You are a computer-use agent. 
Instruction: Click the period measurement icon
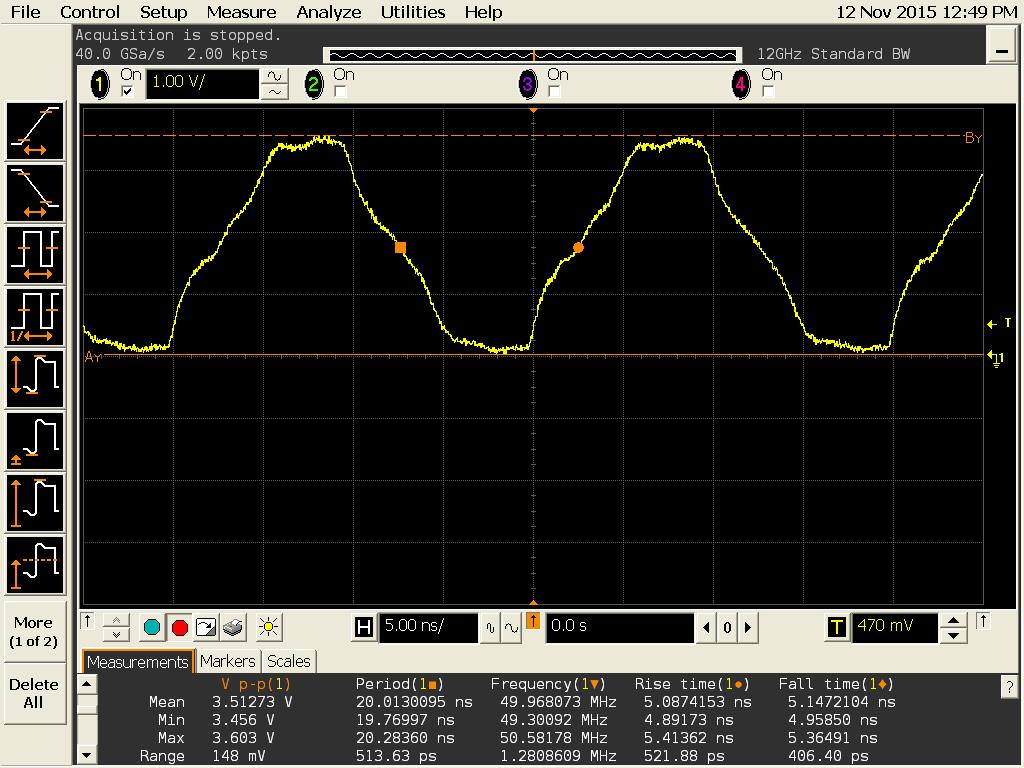(35, 255)
